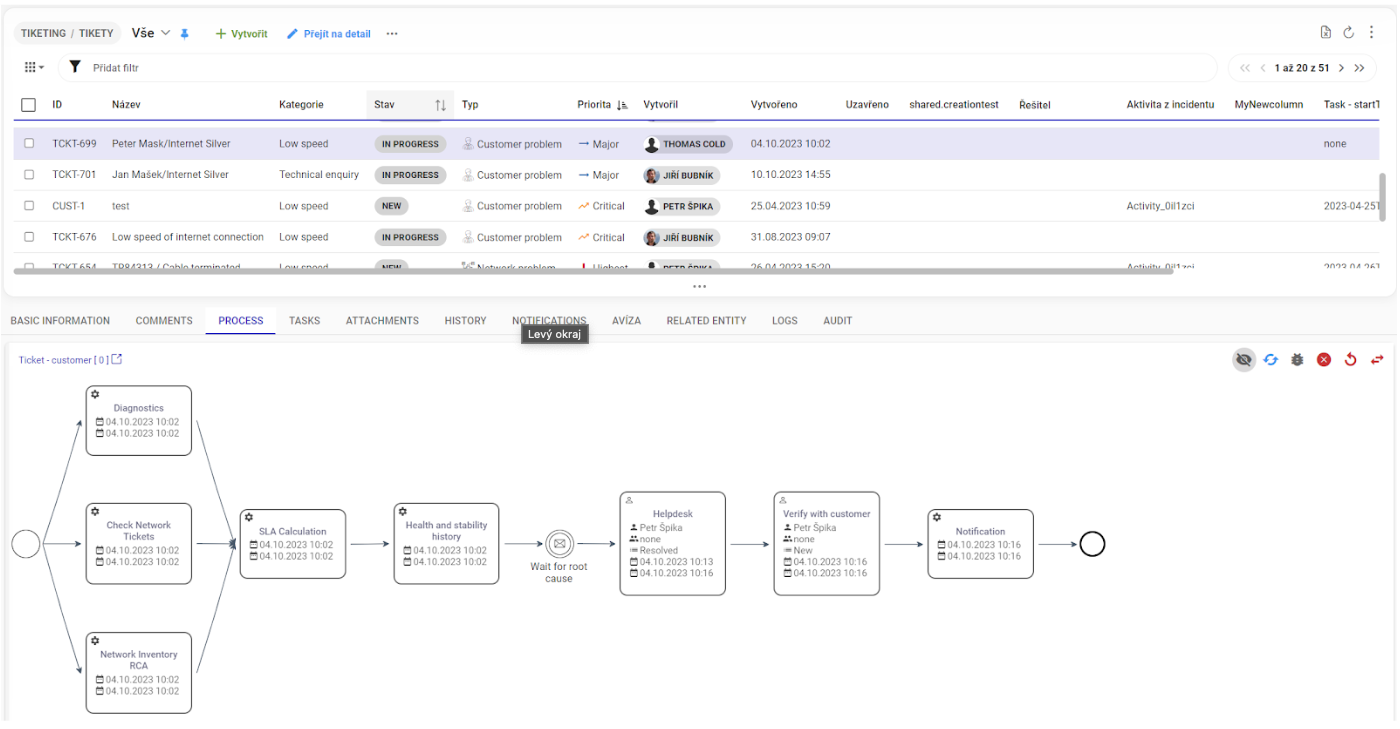1400x729 pixels.
Task: Open the column grid layout dropdown
Action: coord(34,68)
